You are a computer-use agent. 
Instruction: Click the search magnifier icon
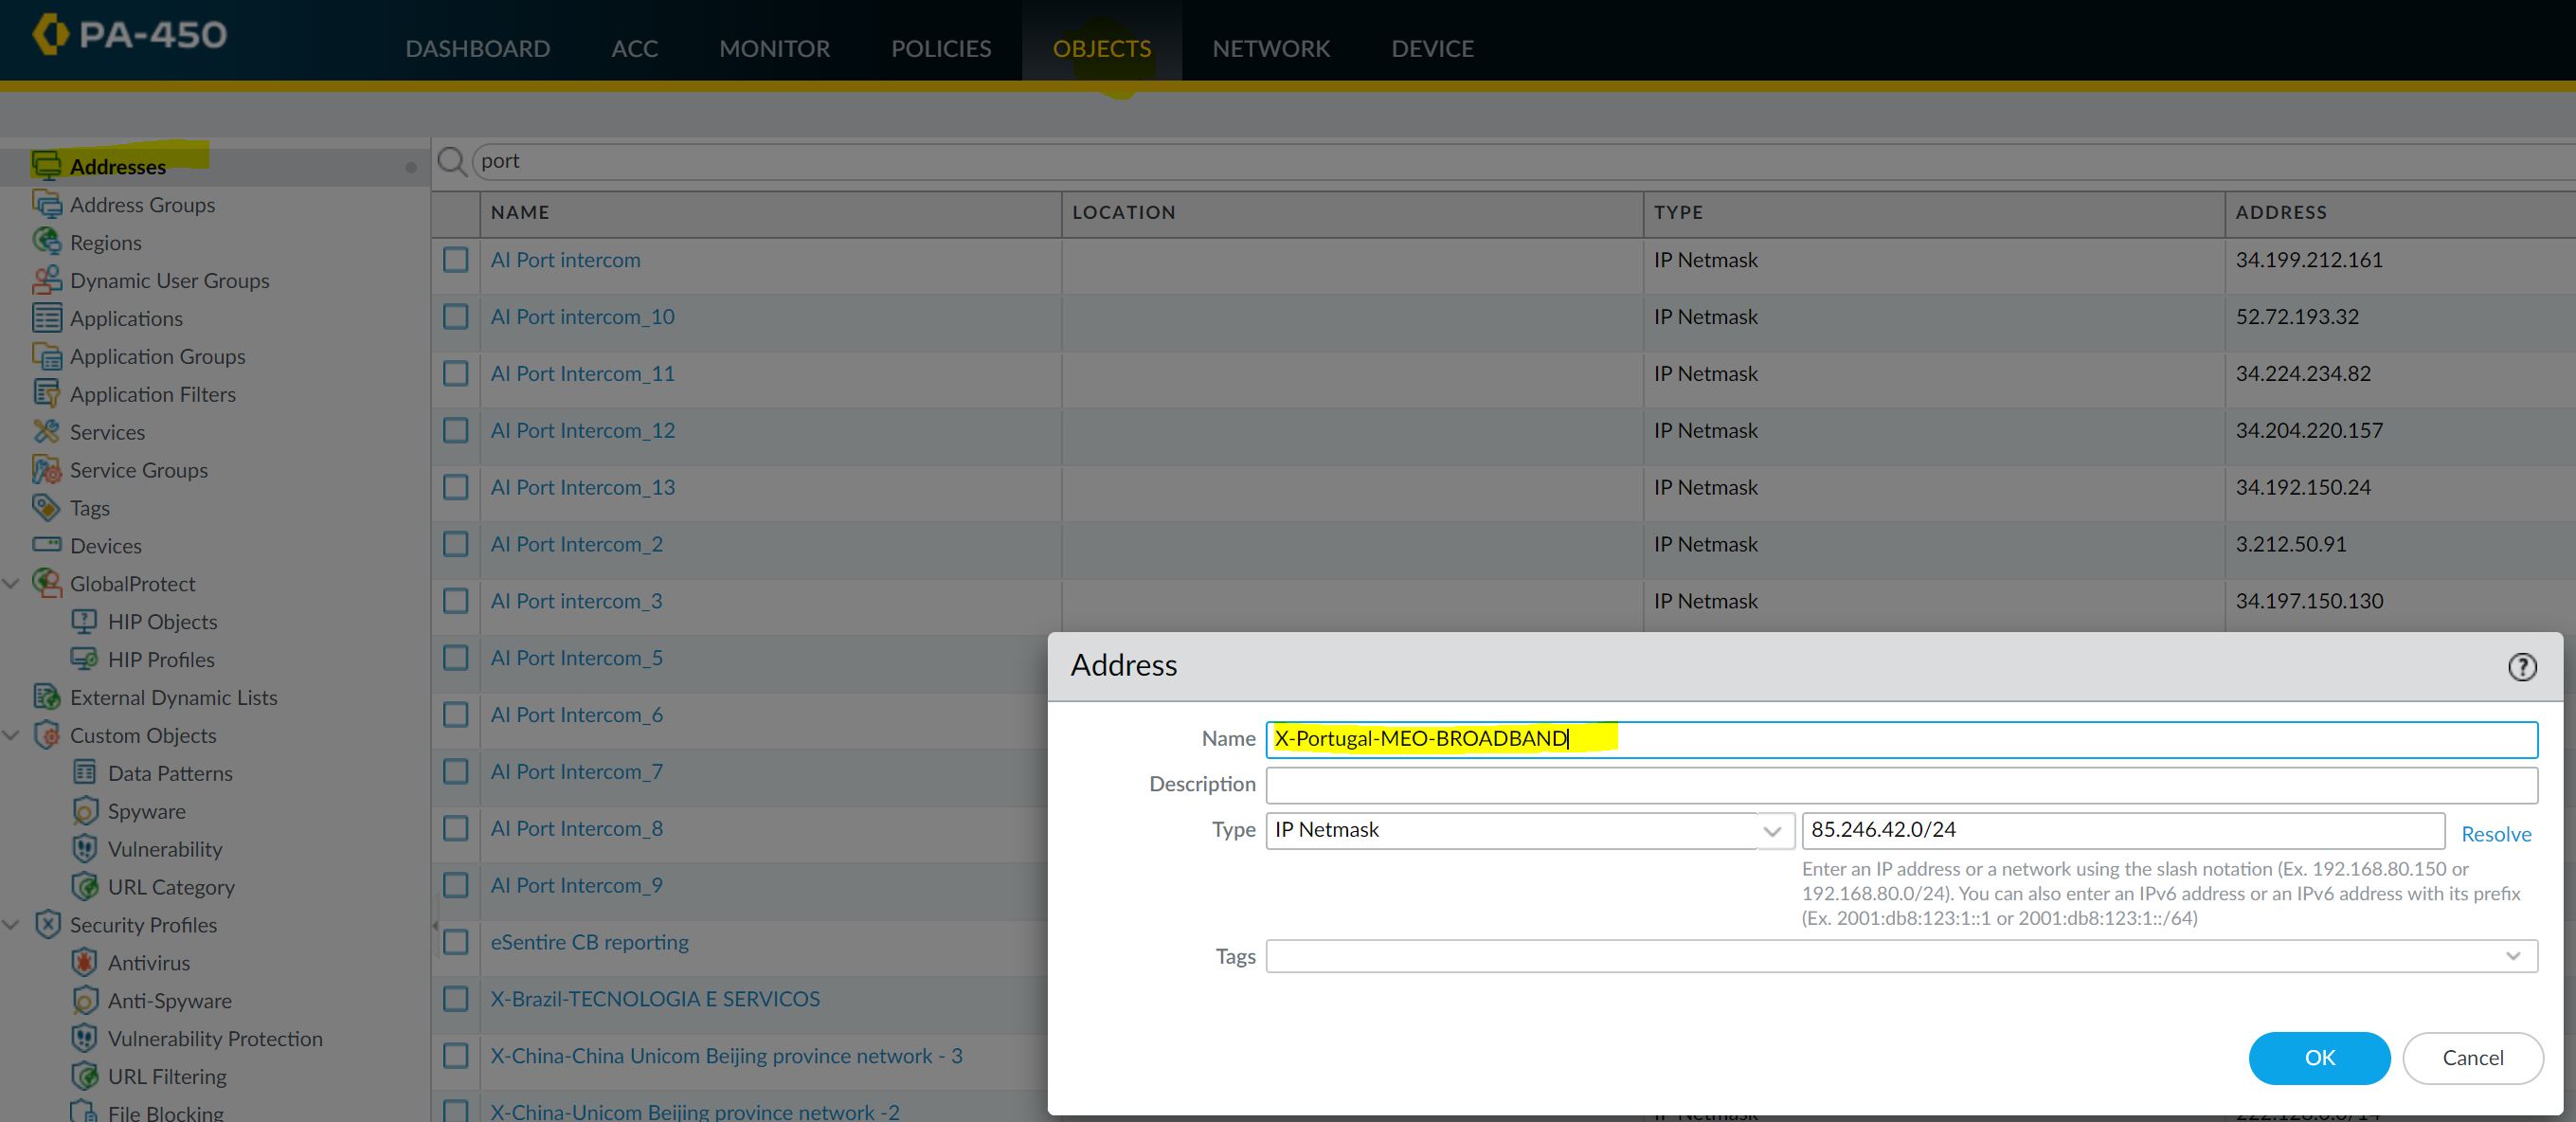tap(452, 161)
